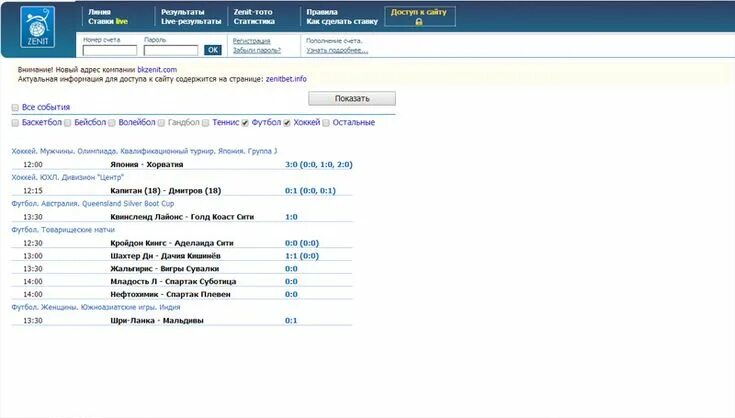This screenshot has width=735, height=418.
Task: Click Забыли пароль? link
Action: 257,50
